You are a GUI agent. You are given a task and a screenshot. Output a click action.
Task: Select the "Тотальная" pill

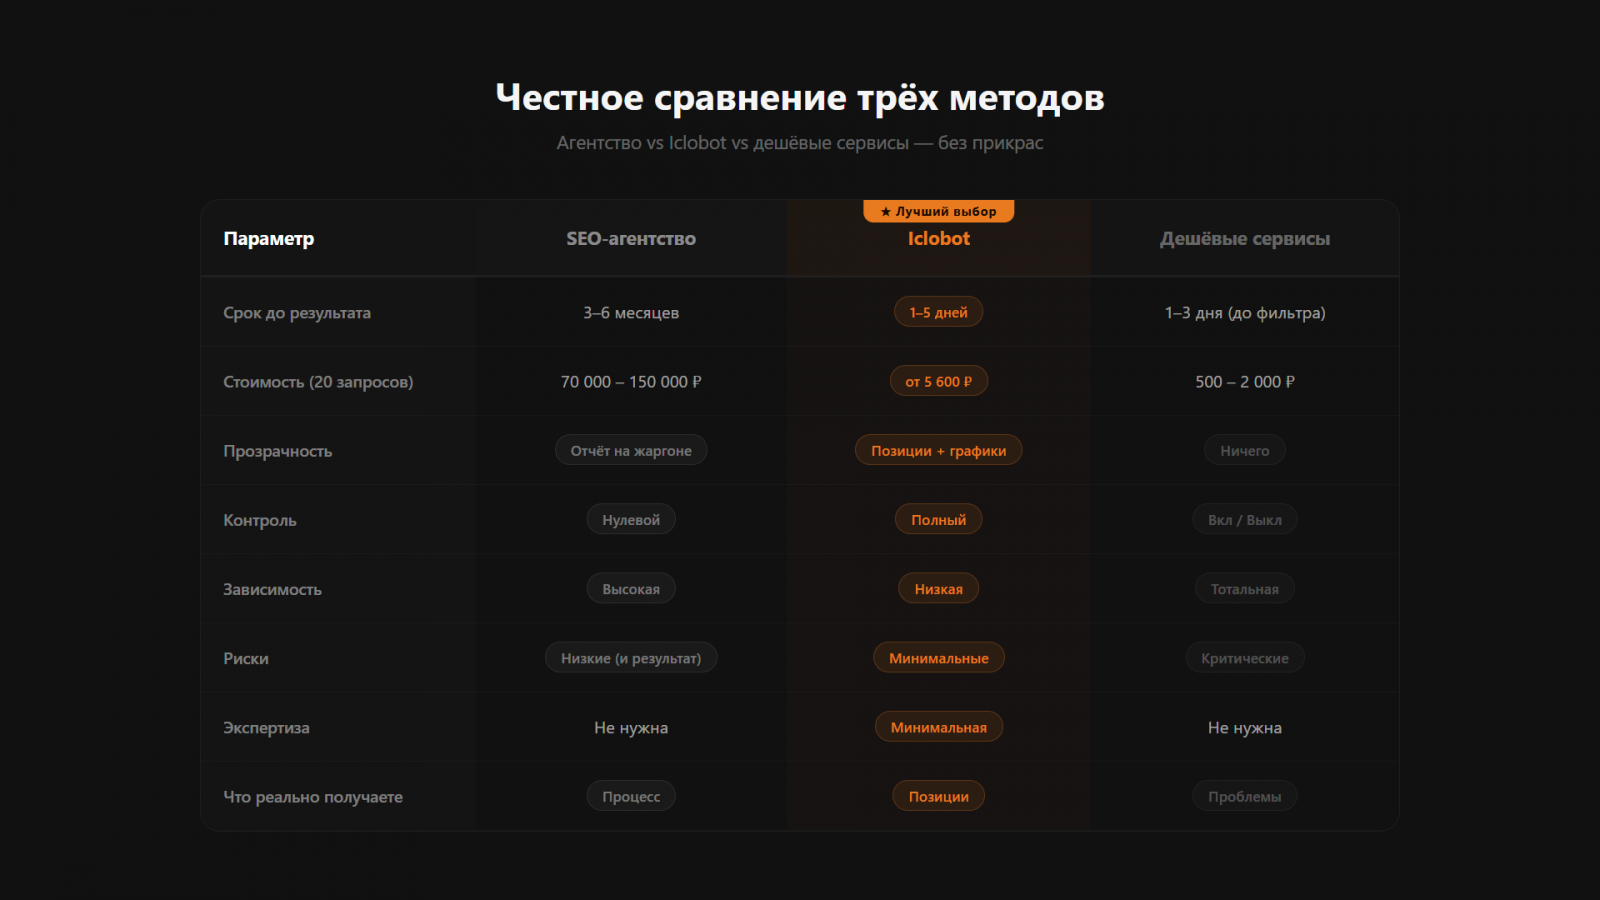[x=1245, y=588]
